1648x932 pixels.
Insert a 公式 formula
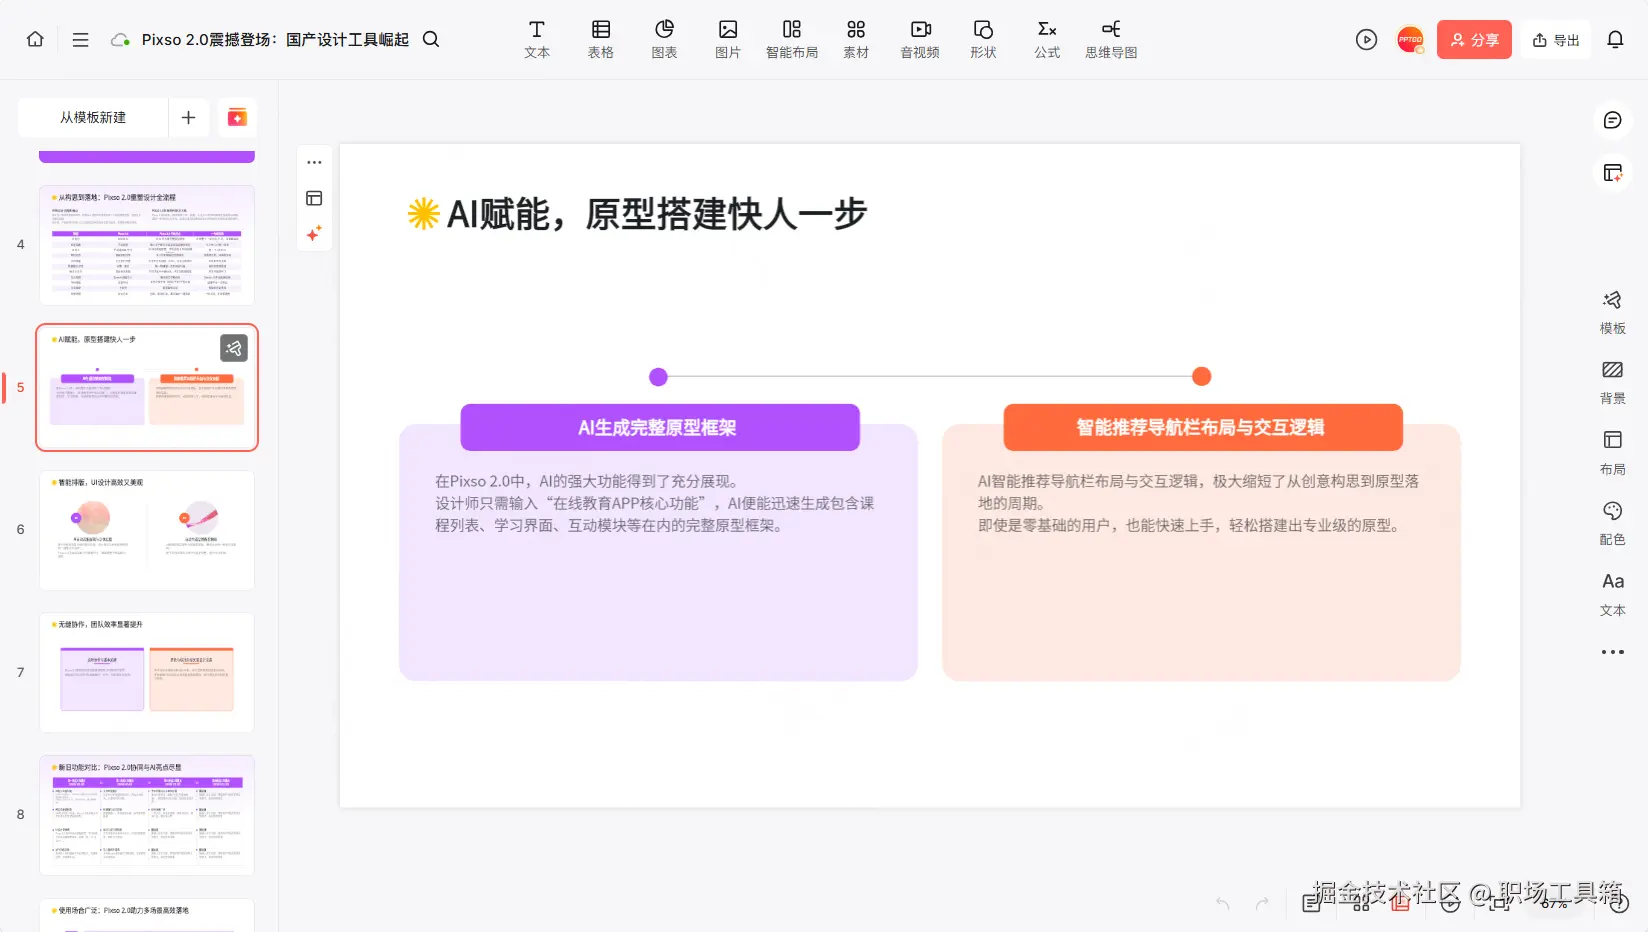(1047, 39)
